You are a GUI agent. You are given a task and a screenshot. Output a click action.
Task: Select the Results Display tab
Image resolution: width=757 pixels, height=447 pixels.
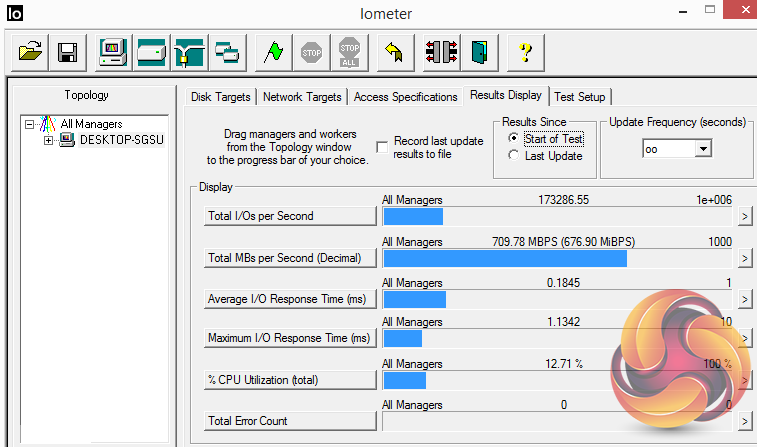[x=506, y=95]
